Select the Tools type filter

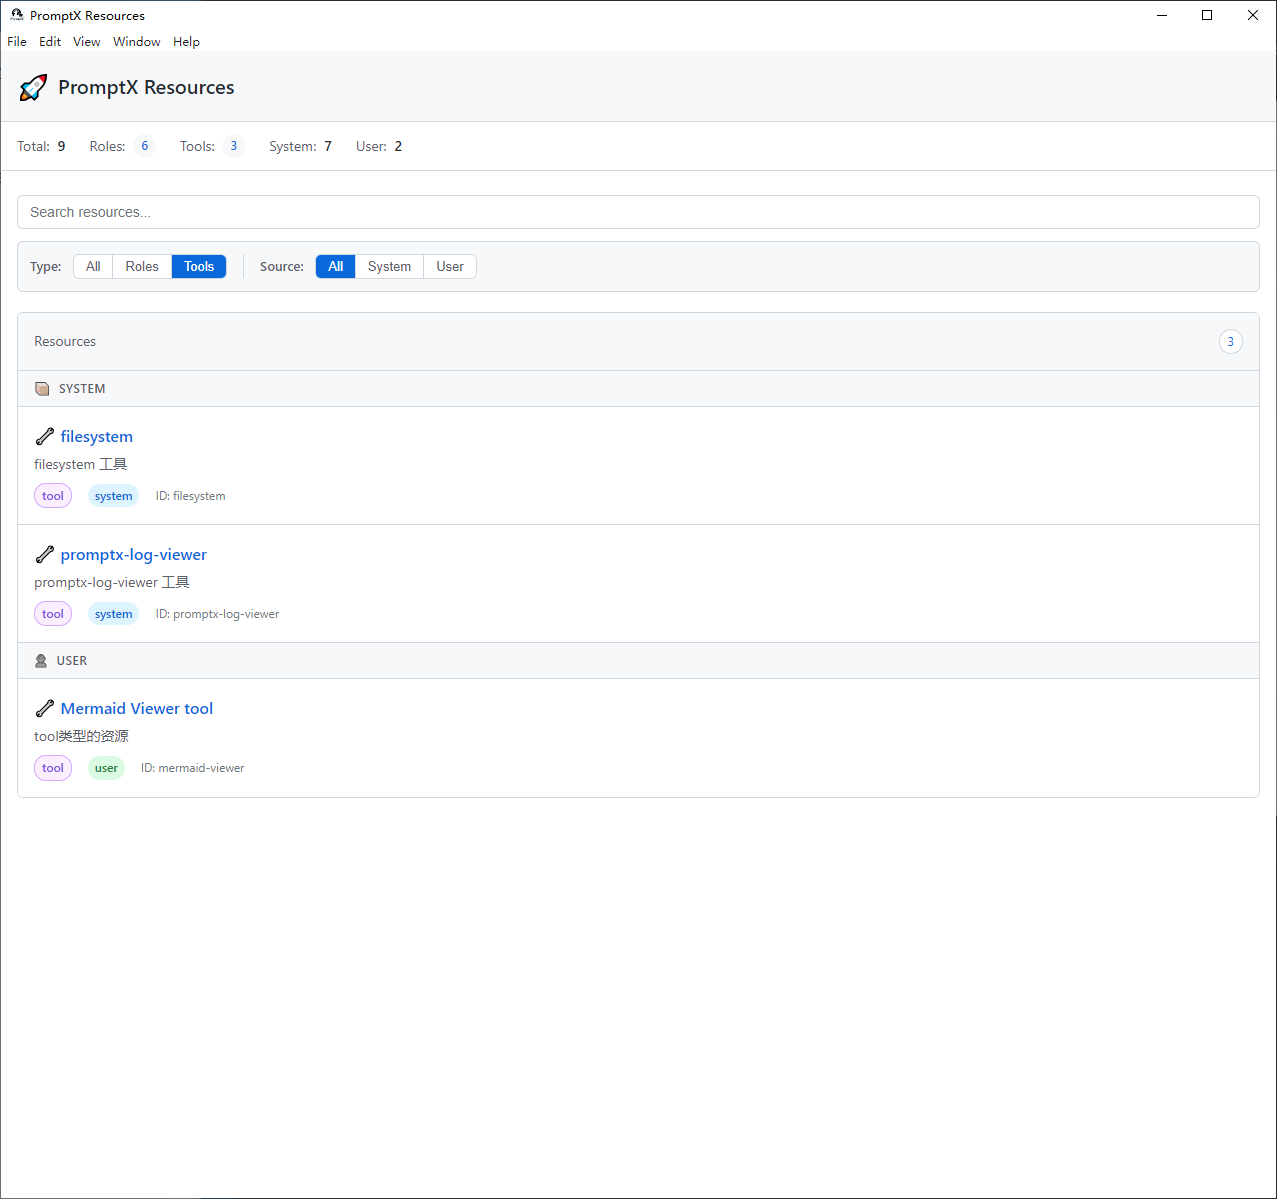pyautogui.click(x=199, y=267)
